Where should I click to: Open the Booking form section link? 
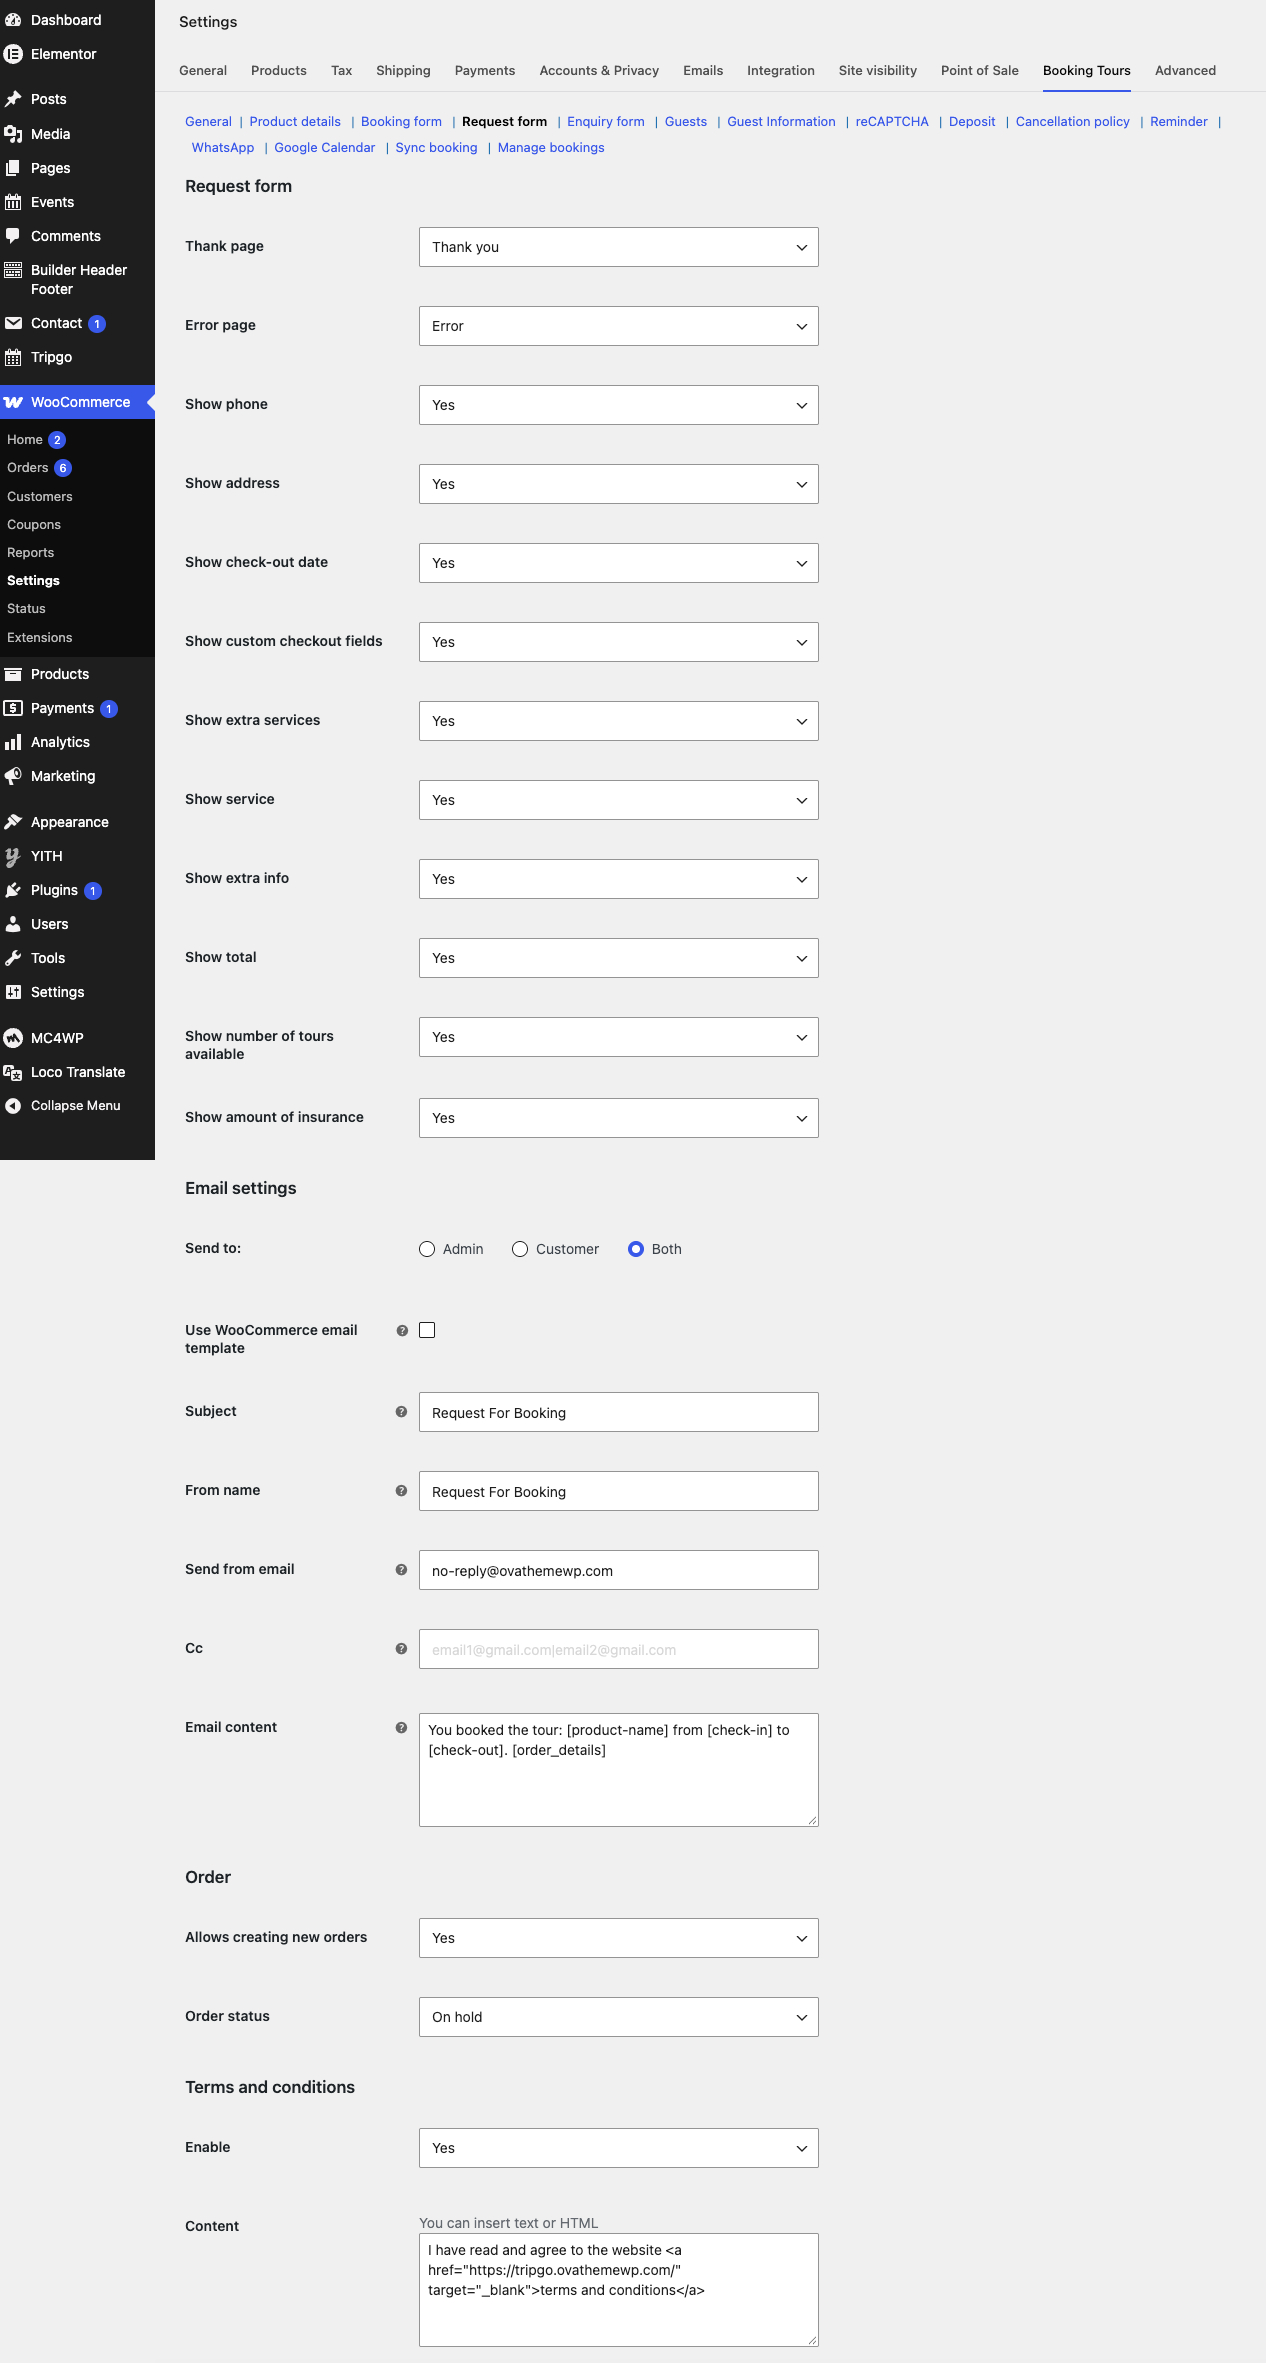[x=401, y=122]
